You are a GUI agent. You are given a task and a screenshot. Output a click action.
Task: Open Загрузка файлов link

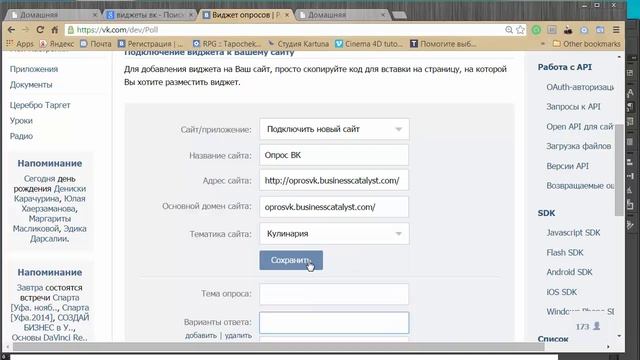(x=579, y=146)
